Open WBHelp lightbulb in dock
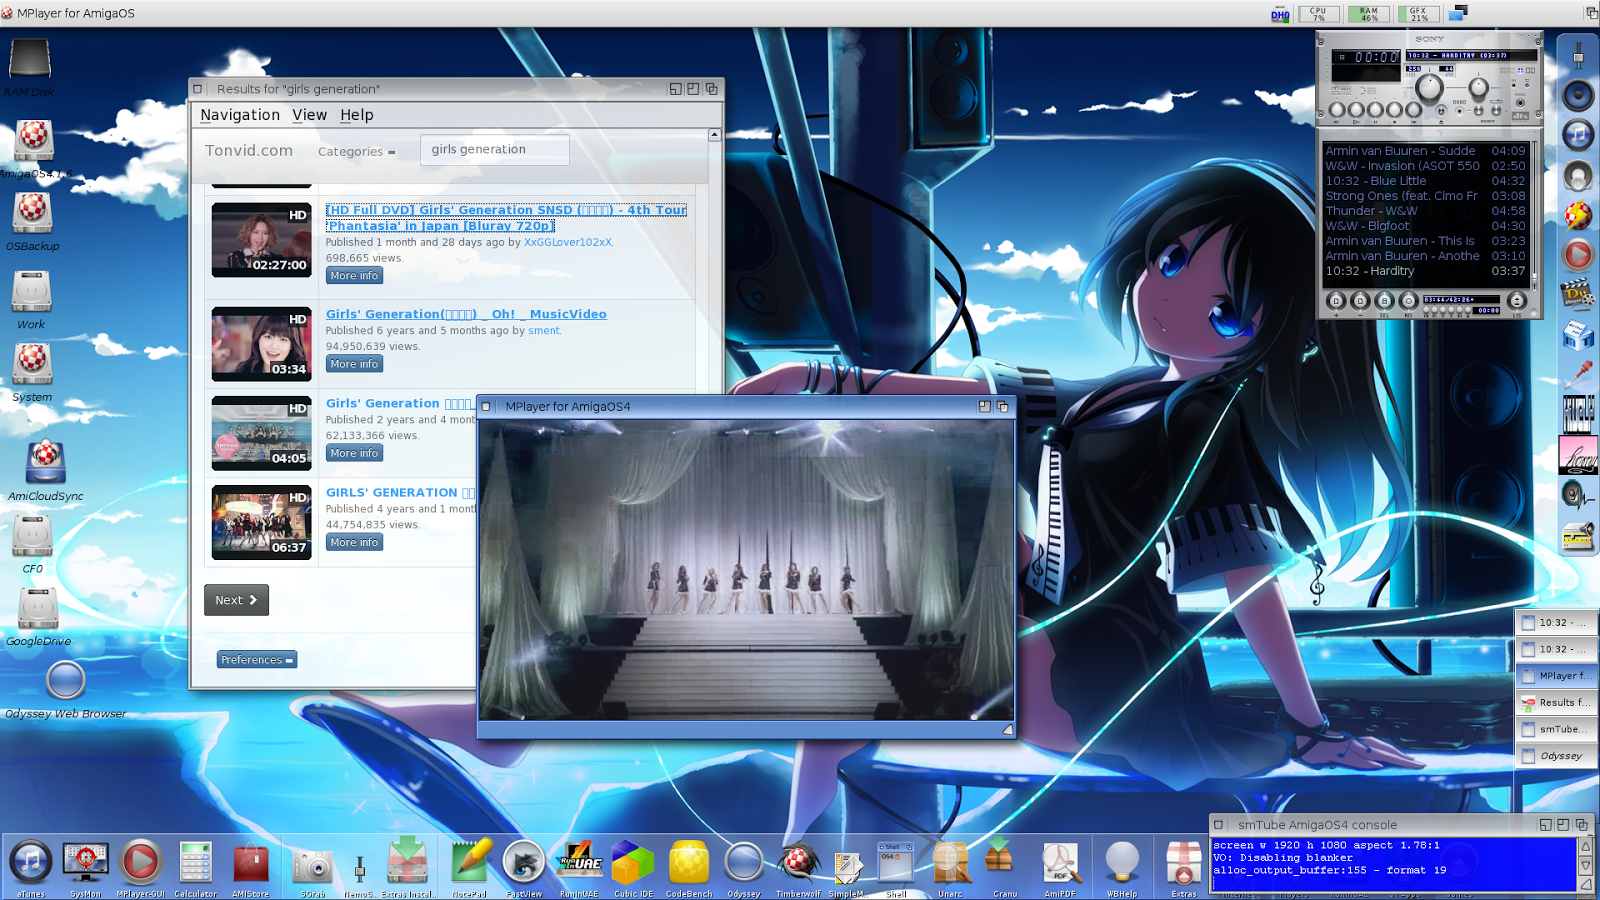 [1122, 863]
